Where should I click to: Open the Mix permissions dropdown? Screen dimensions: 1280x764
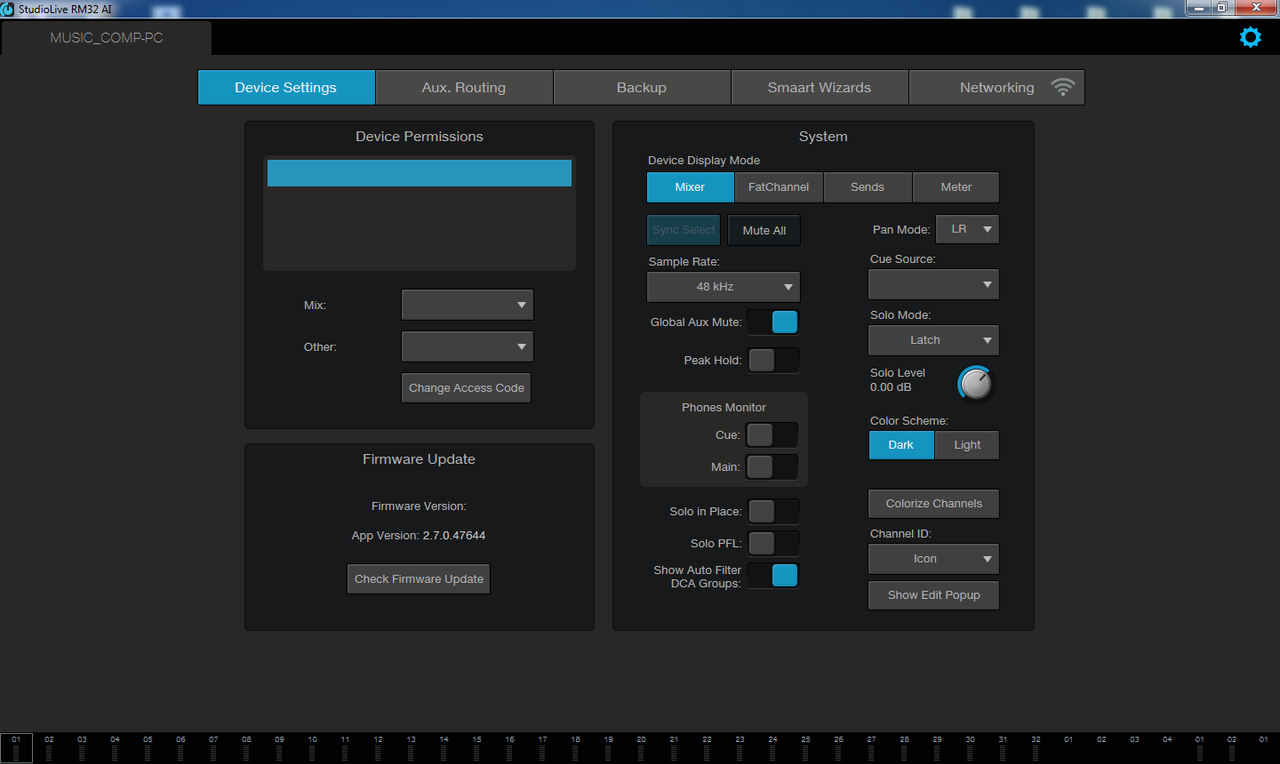pyautogui.click(x=467, y=305)
